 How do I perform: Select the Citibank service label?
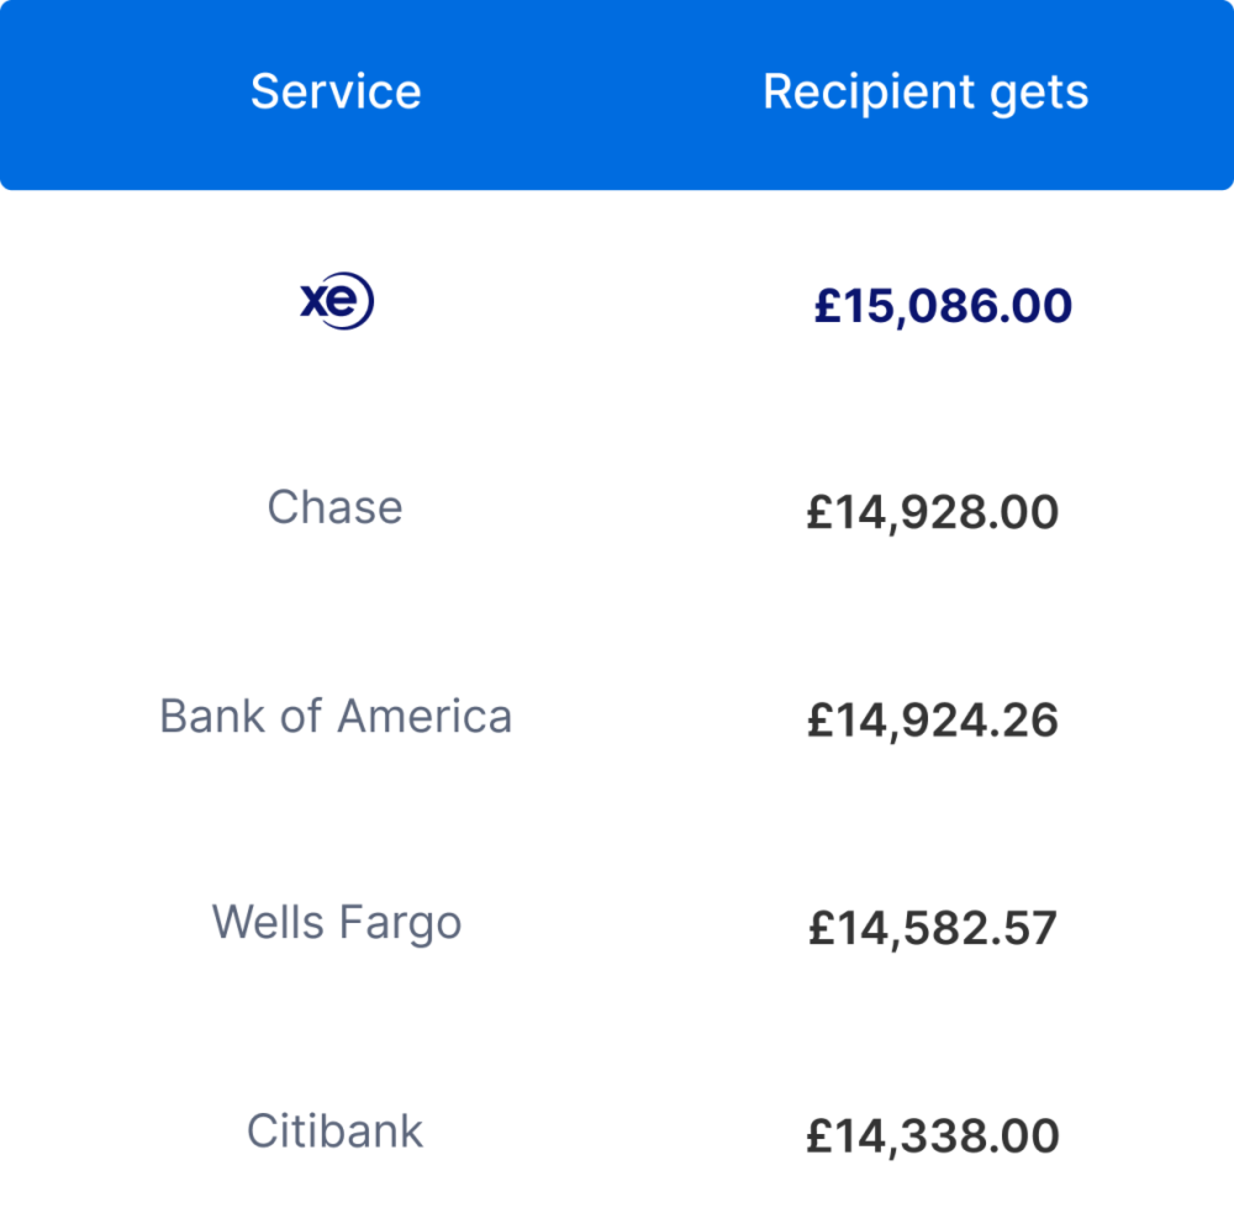point(335,1131)
